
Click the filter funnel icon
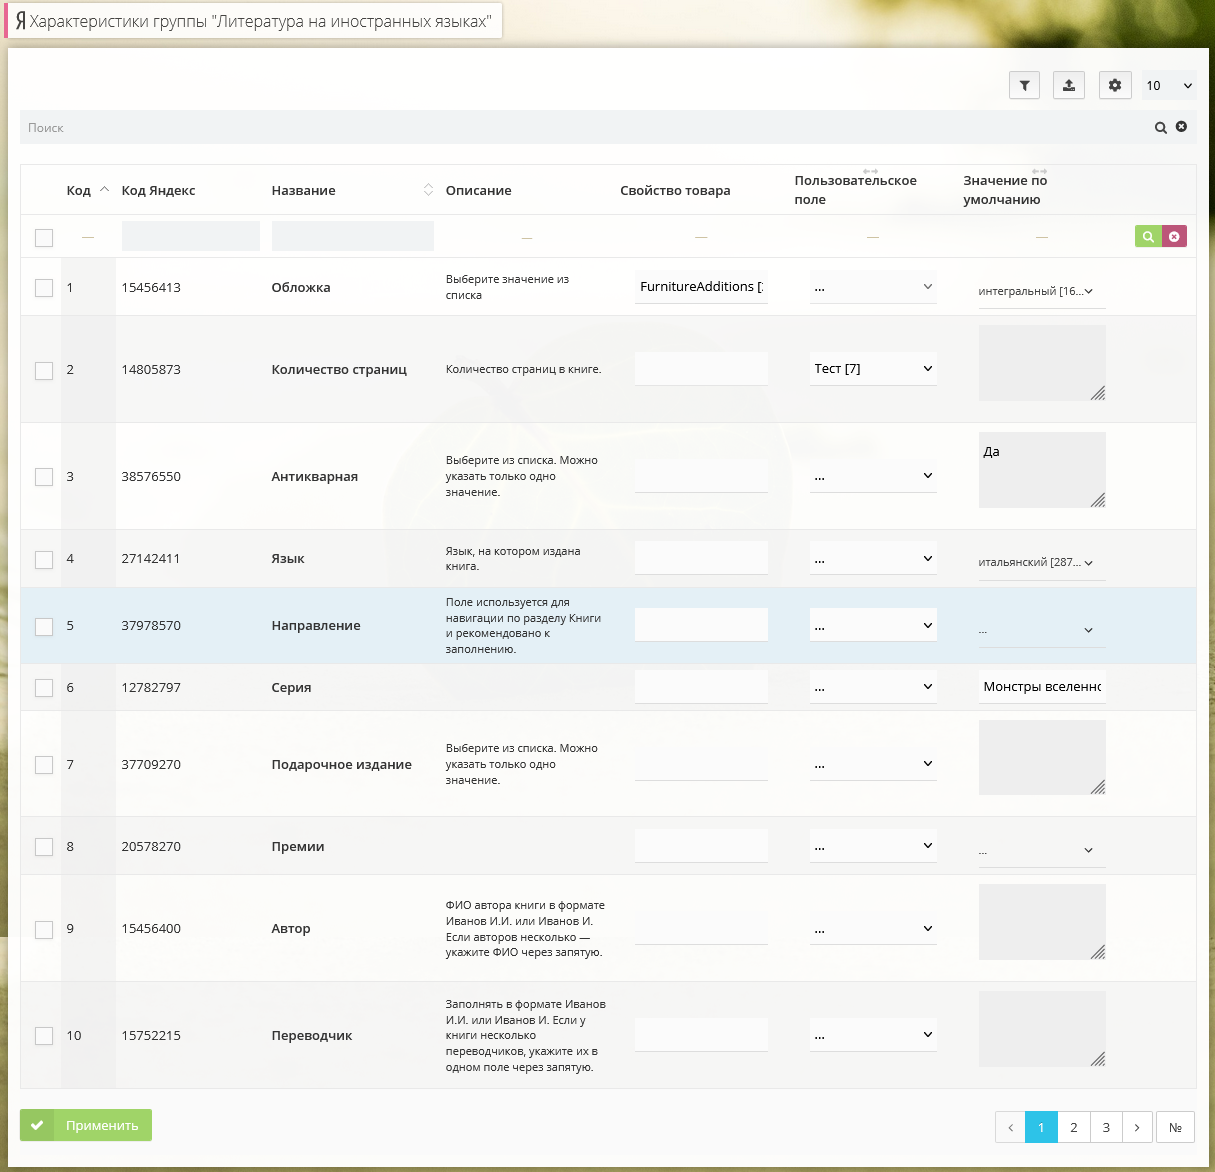coord(1024,86)
